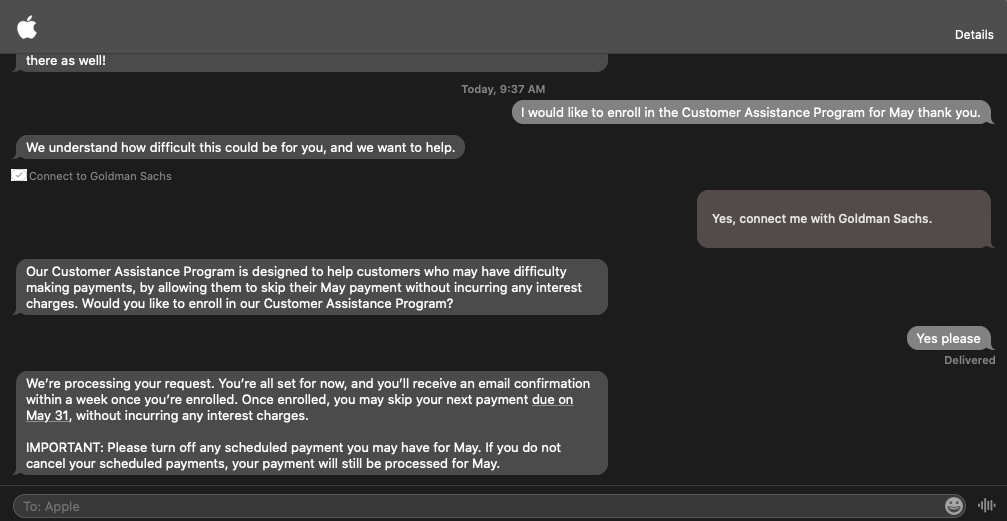This screenshot has width=1007, height=521.
Task: Start recording an audio message
Action: 986,506
